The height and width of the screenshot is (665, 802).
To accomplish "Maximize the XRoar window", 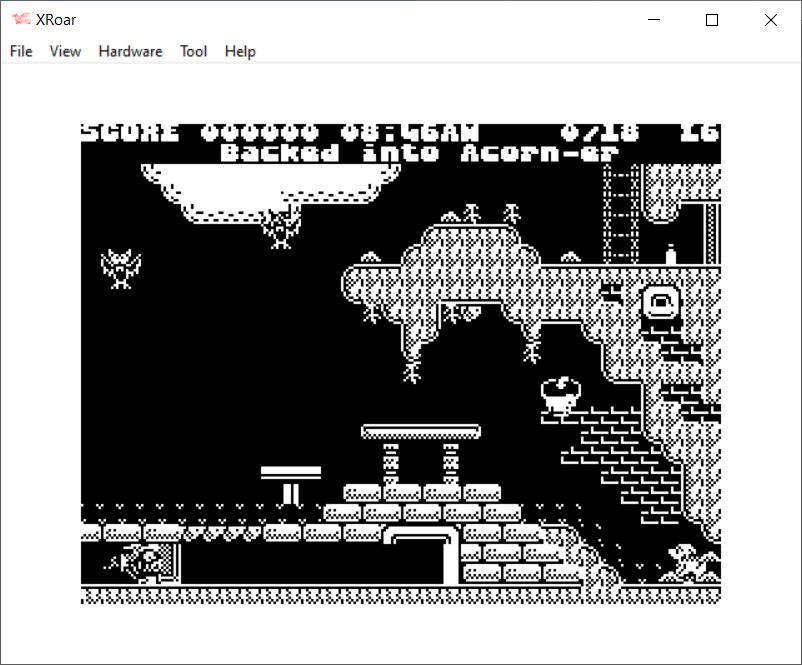I will (x=712, y=20).
